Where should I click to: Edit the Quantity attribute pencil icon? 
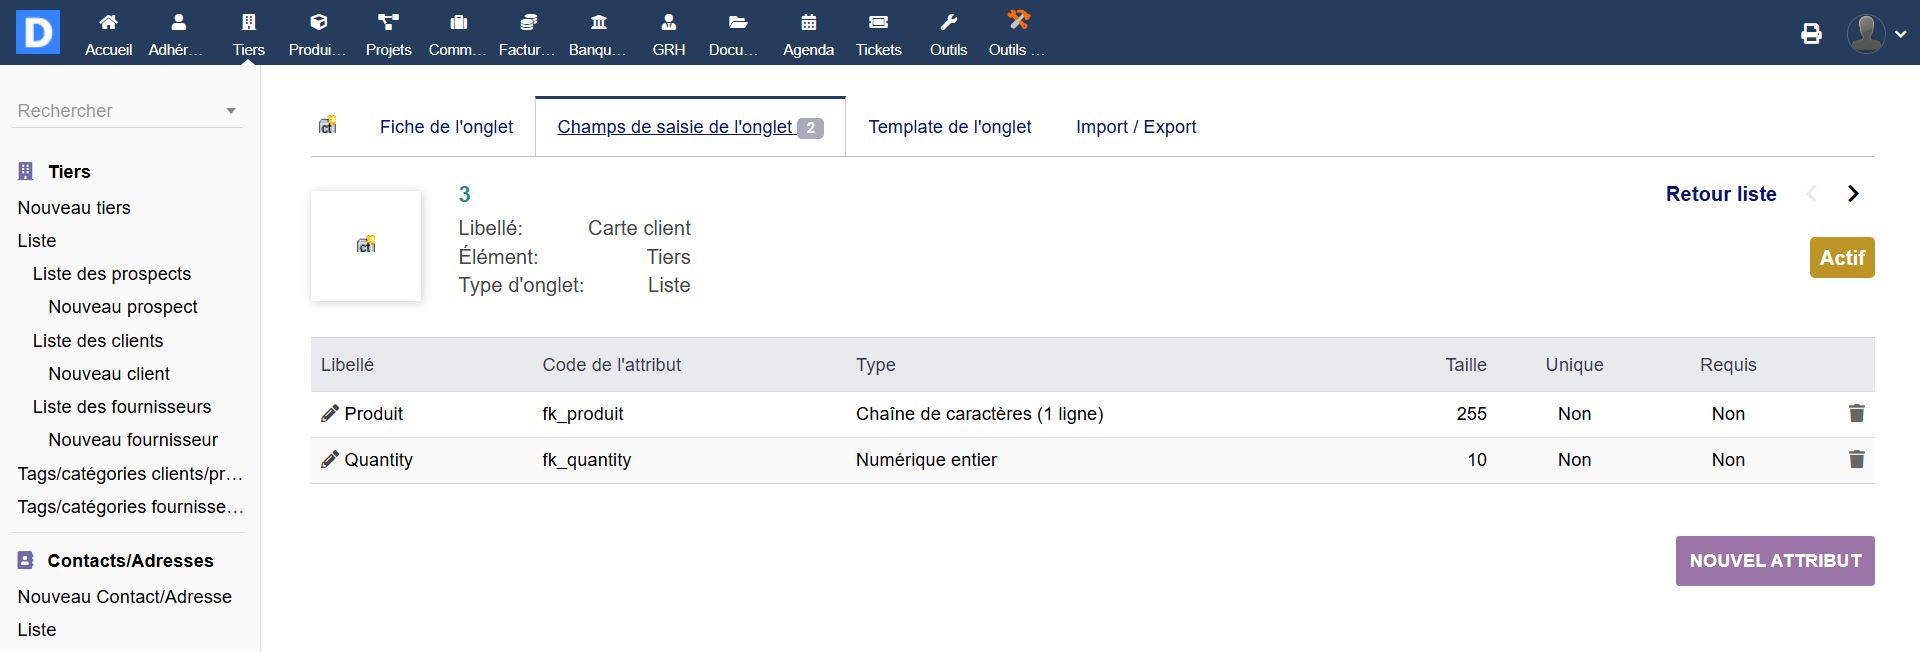point(329,459)
